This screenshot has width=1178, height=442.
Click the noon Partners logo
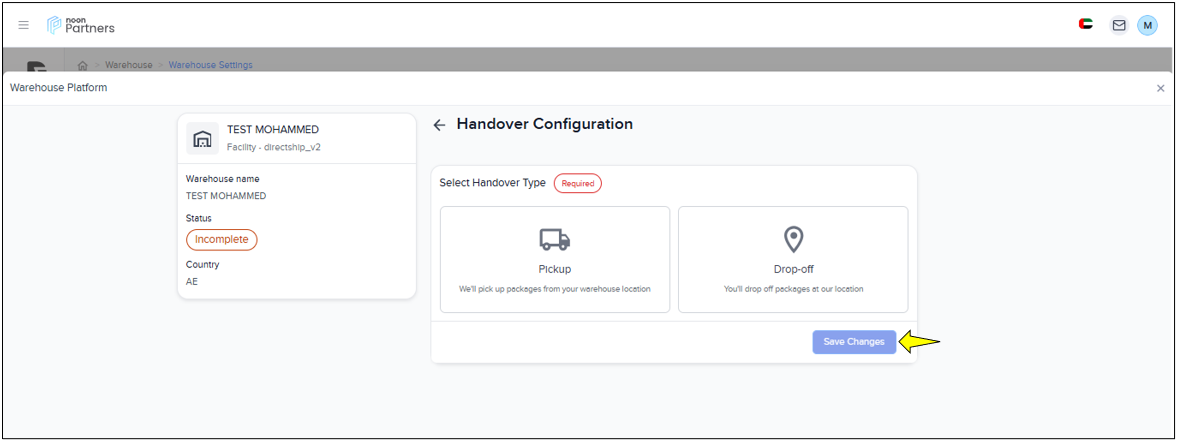80,26
